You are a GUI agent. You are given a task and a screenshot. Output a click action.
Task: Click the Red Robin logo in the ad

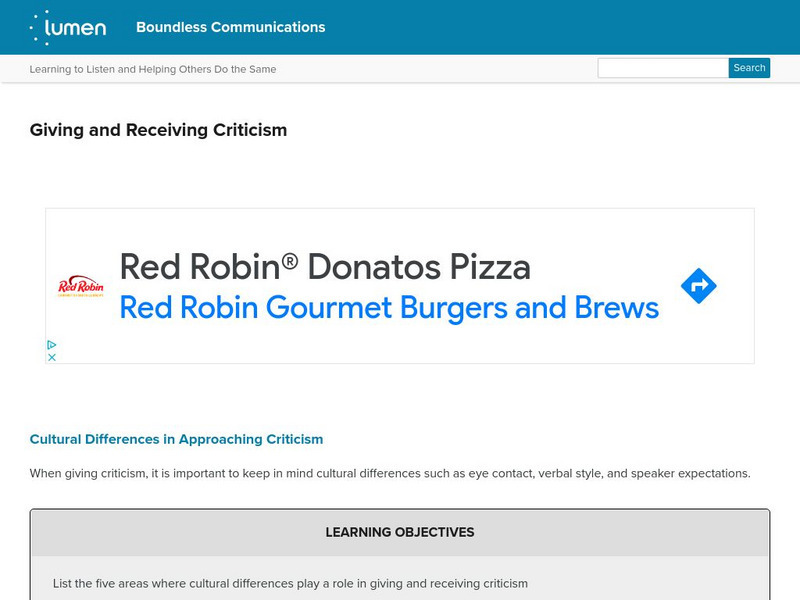click(x=81, y=286)
